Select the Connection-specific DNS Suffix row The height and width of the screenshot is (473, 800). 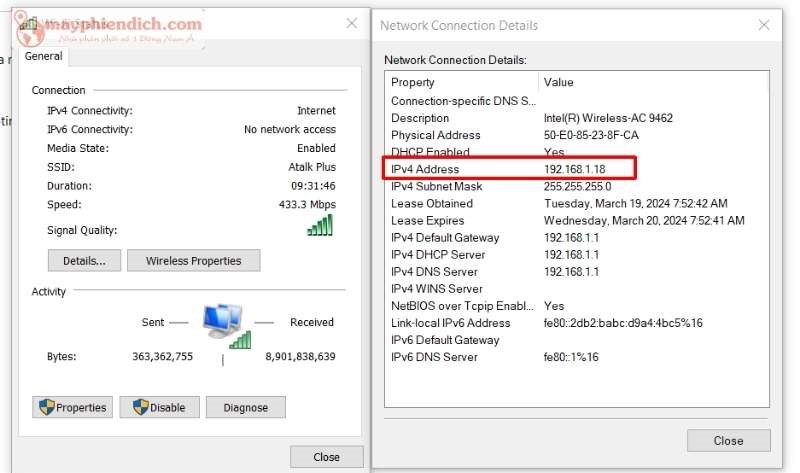tap(577, 101)
